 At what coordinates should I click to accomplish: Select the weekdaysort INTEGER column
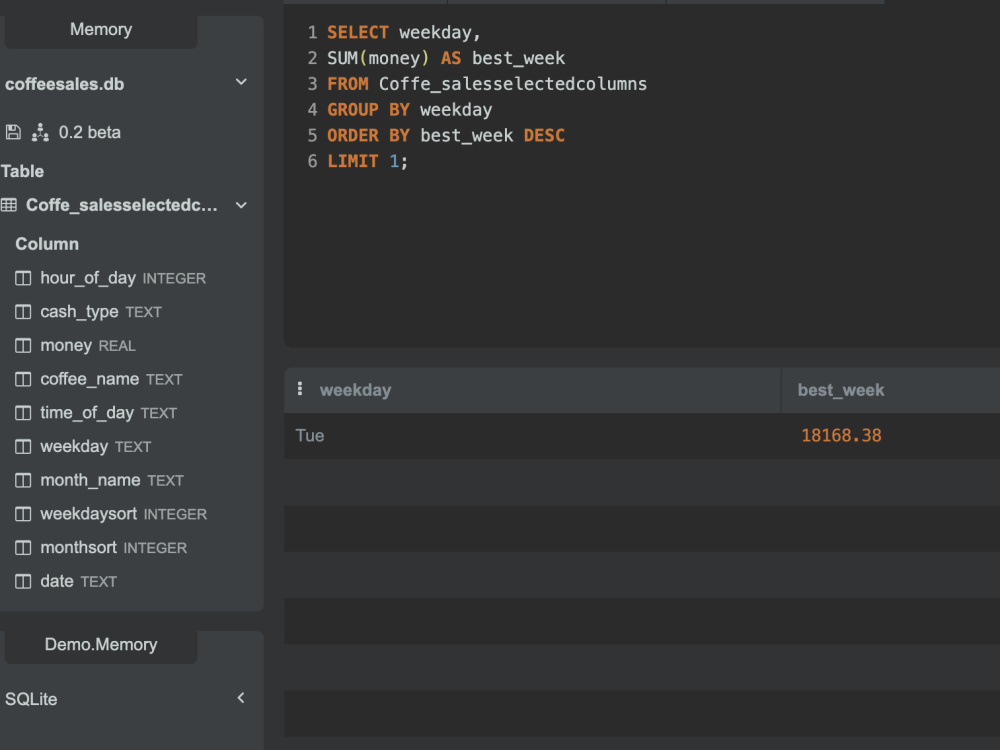124,514
